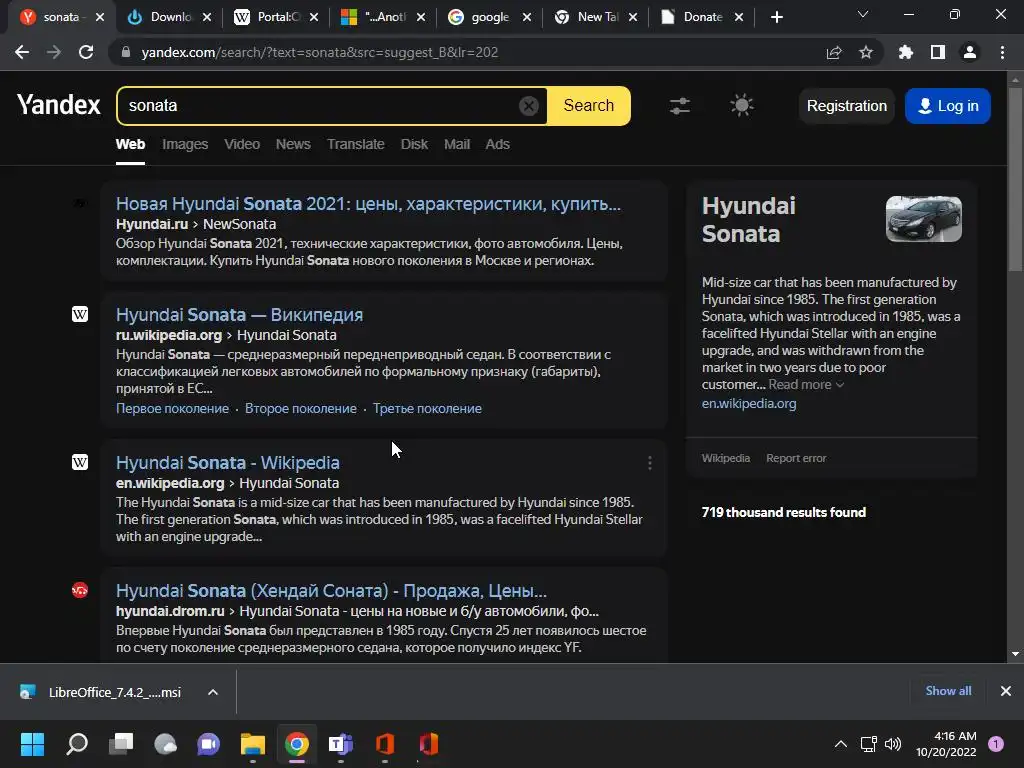Screen dimensions: 1024x768
Task: Open Hyundai Sonata (Хендай Соната) Продажа result
Action: (331, 591)
